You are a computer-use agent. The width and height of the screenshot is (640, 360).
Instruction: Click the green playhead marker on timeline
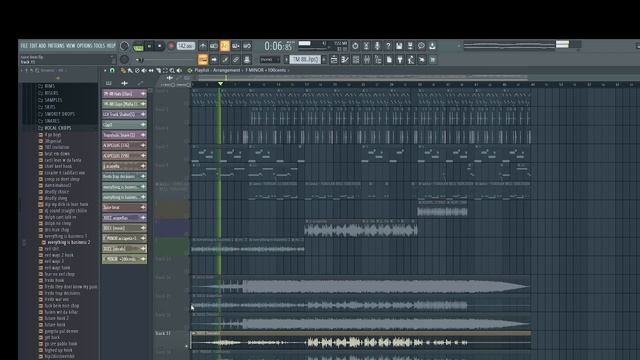click(220, 84)
